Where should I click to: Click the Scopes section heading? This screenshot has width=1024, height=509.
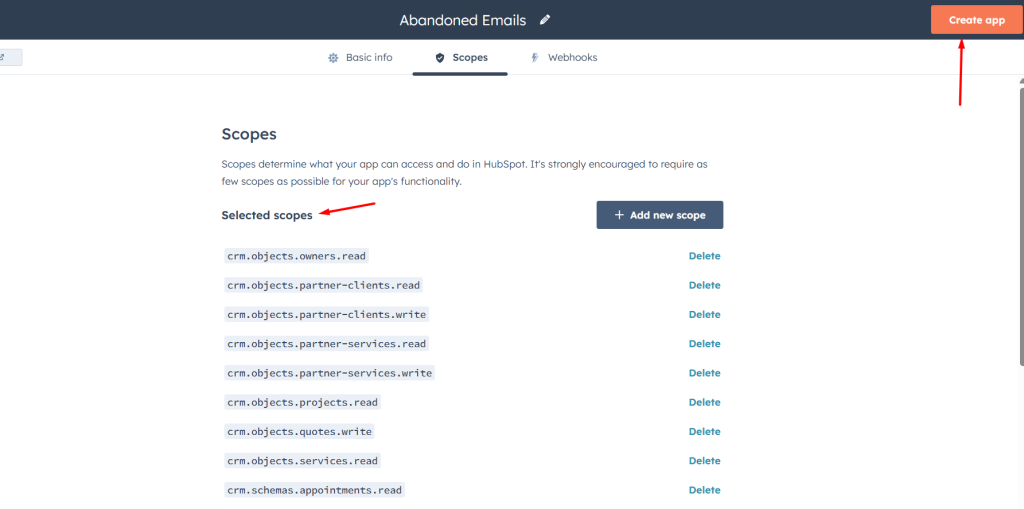pyautogui.click(x=249, y=135)
